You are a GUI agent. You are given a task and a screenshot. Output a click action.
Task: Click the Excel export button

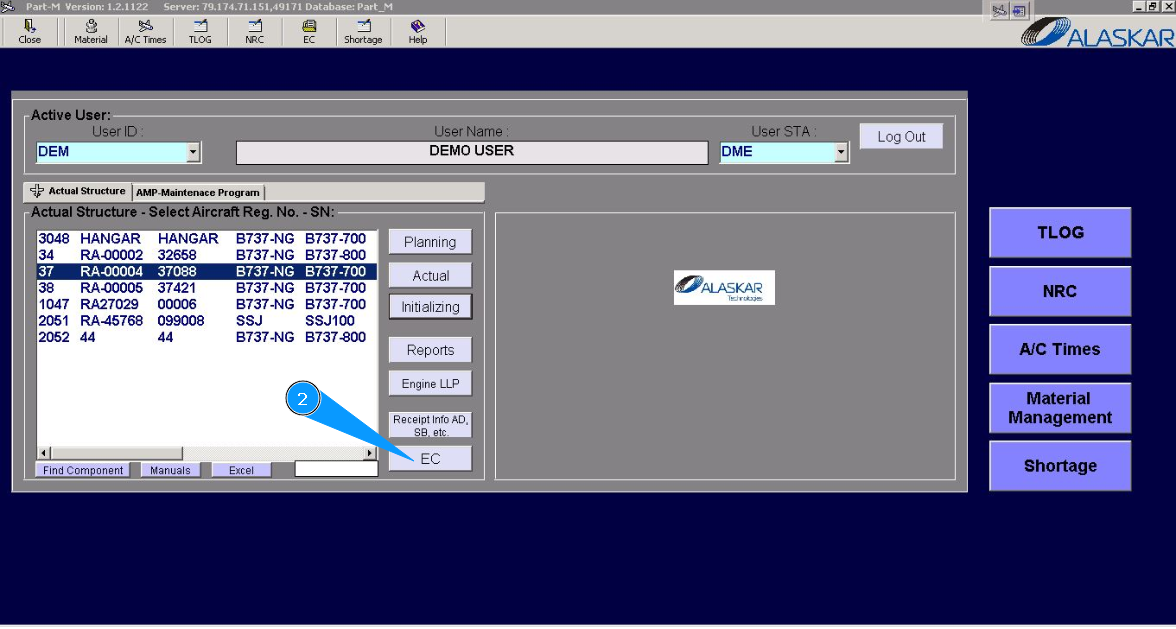coord(241,470)
